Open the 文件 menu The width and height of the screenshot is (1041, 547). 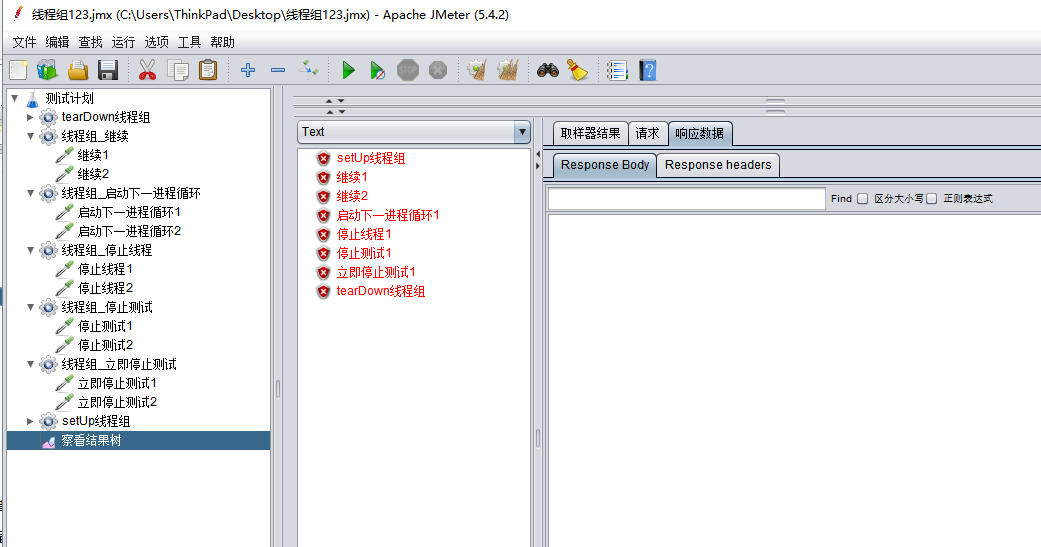pyautogui.click(x=25, y=42)
